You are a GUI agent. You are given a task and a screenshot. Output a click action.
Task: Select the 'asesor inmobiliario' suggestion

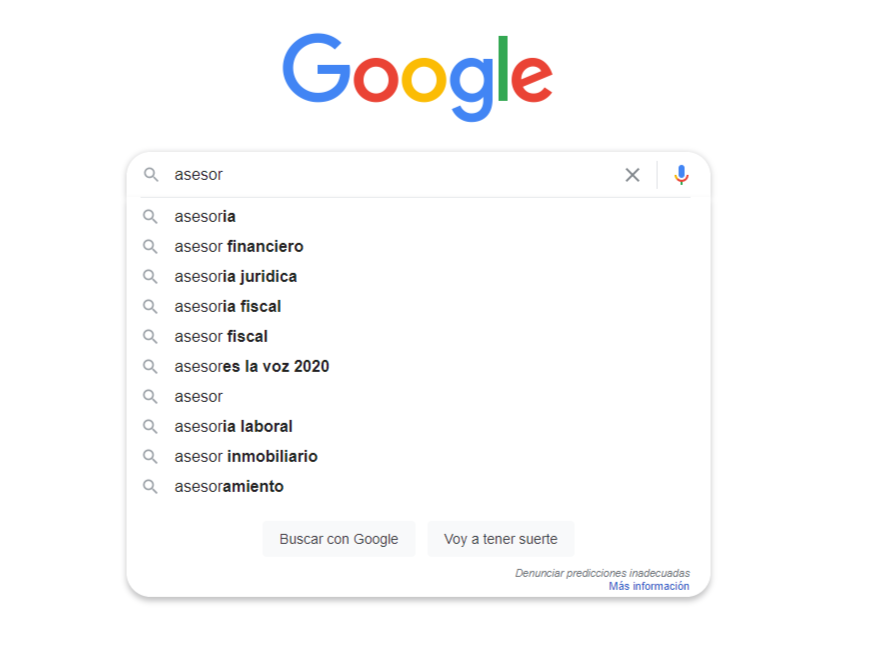coord(246,456)
